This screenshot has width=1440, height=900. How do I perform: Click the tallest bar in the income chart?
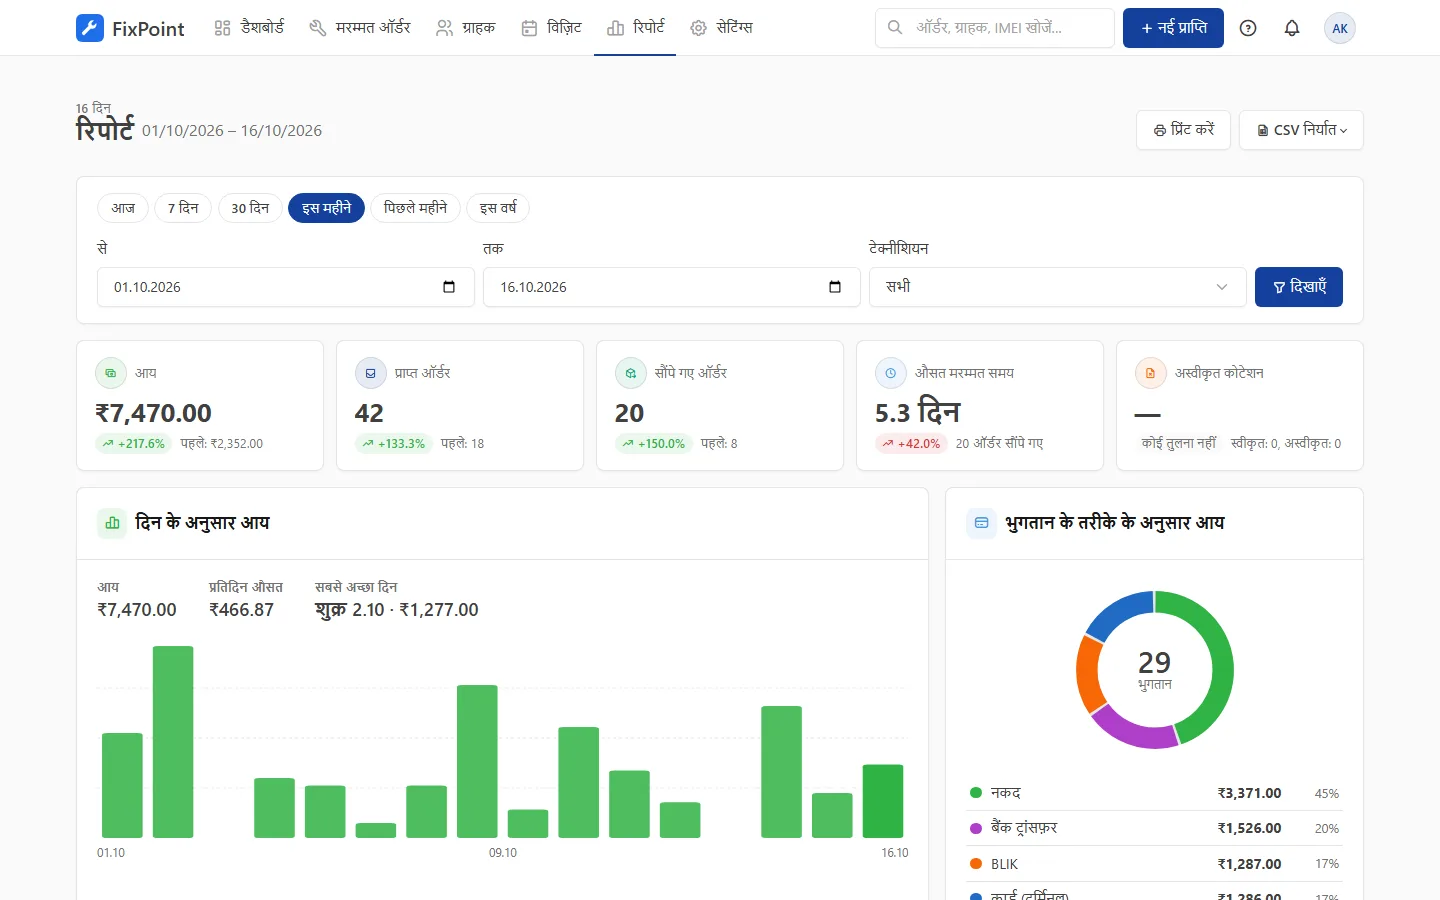coord(173,742)
